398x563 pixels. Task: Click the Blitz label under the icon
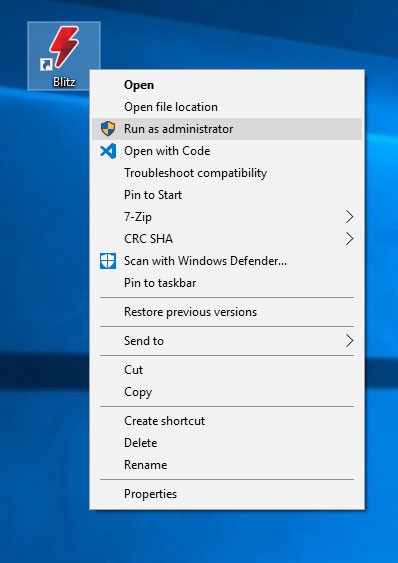(x=64, y=82)
